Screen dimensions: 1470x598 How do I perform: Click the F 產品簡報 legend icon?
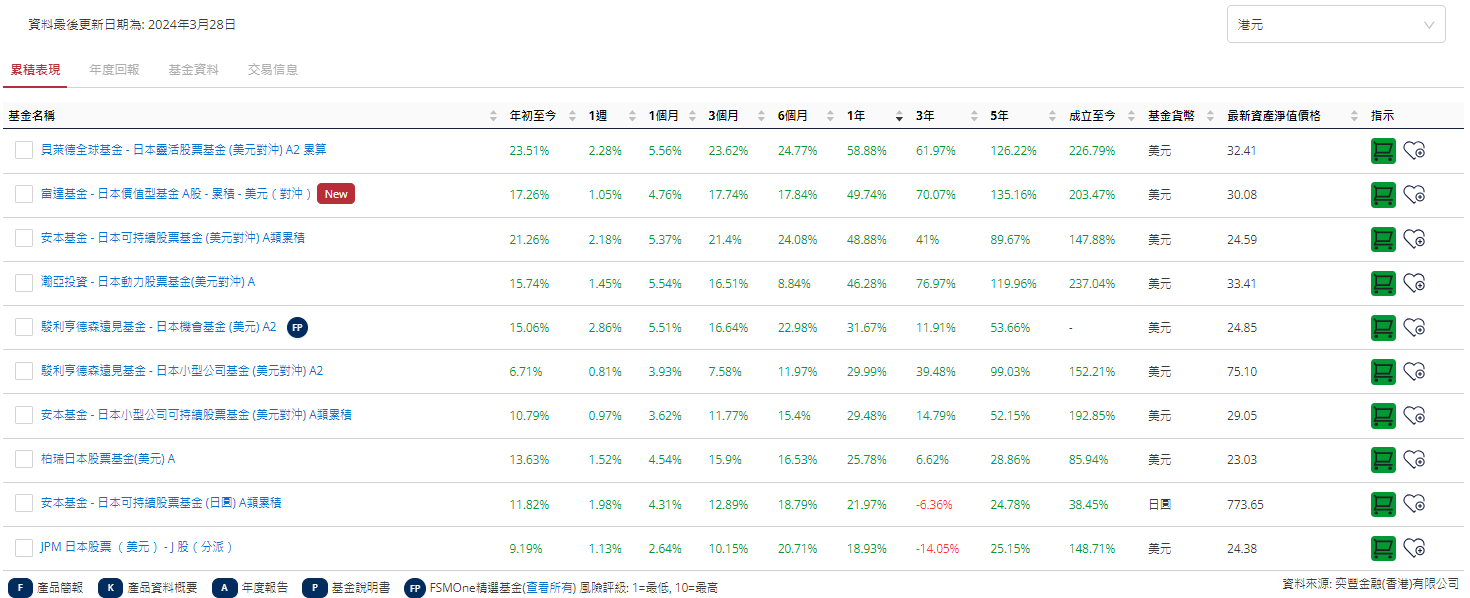coord(22,588)
